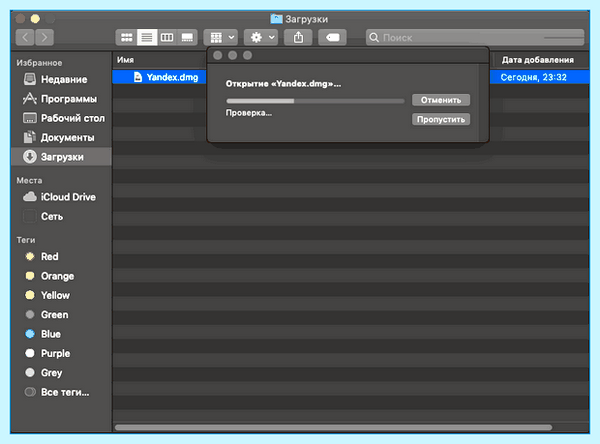Switch to icon view
The image size is (600, 444).
127,38
